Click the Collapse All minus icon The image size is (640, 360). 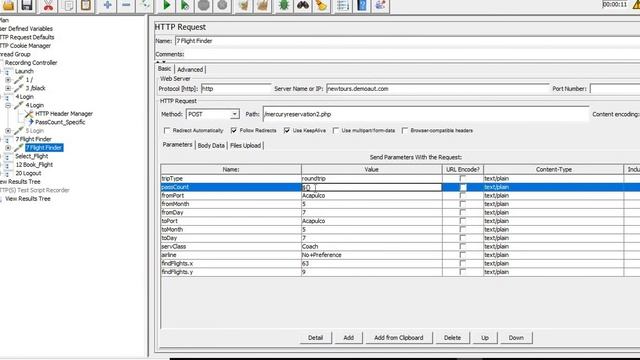point(126,5)
